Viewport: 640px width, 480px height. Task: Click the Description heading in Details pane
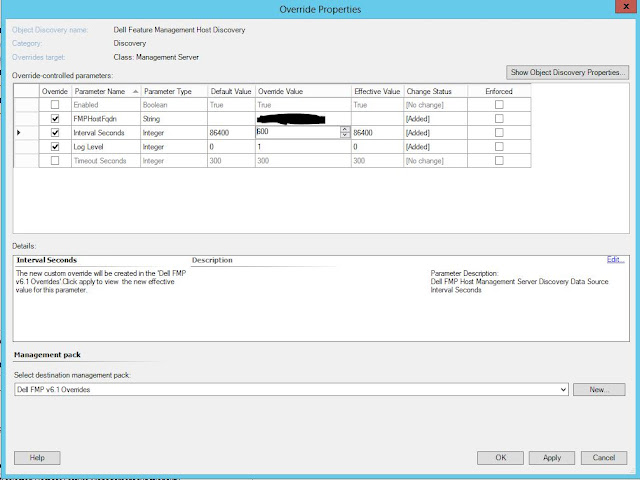click(212, 260)
